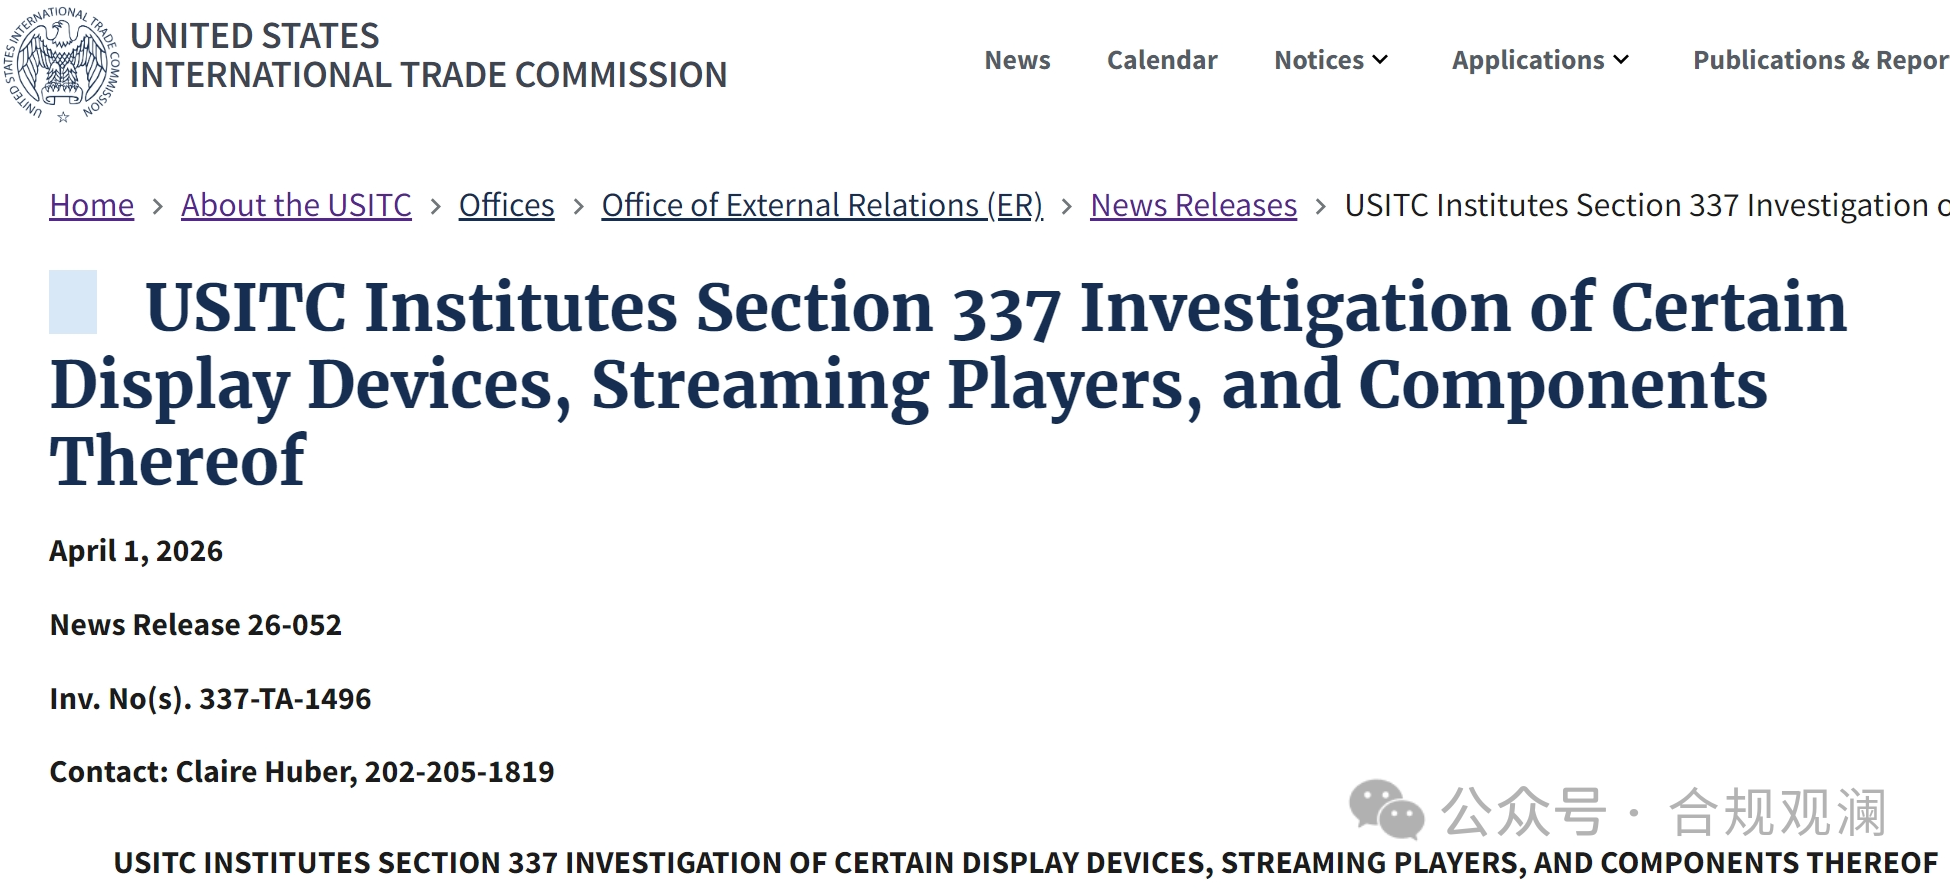The image size is (1950, 891).
Task: Click the breadcrumb arrow after News Releases
Action: click(1320, 206)
